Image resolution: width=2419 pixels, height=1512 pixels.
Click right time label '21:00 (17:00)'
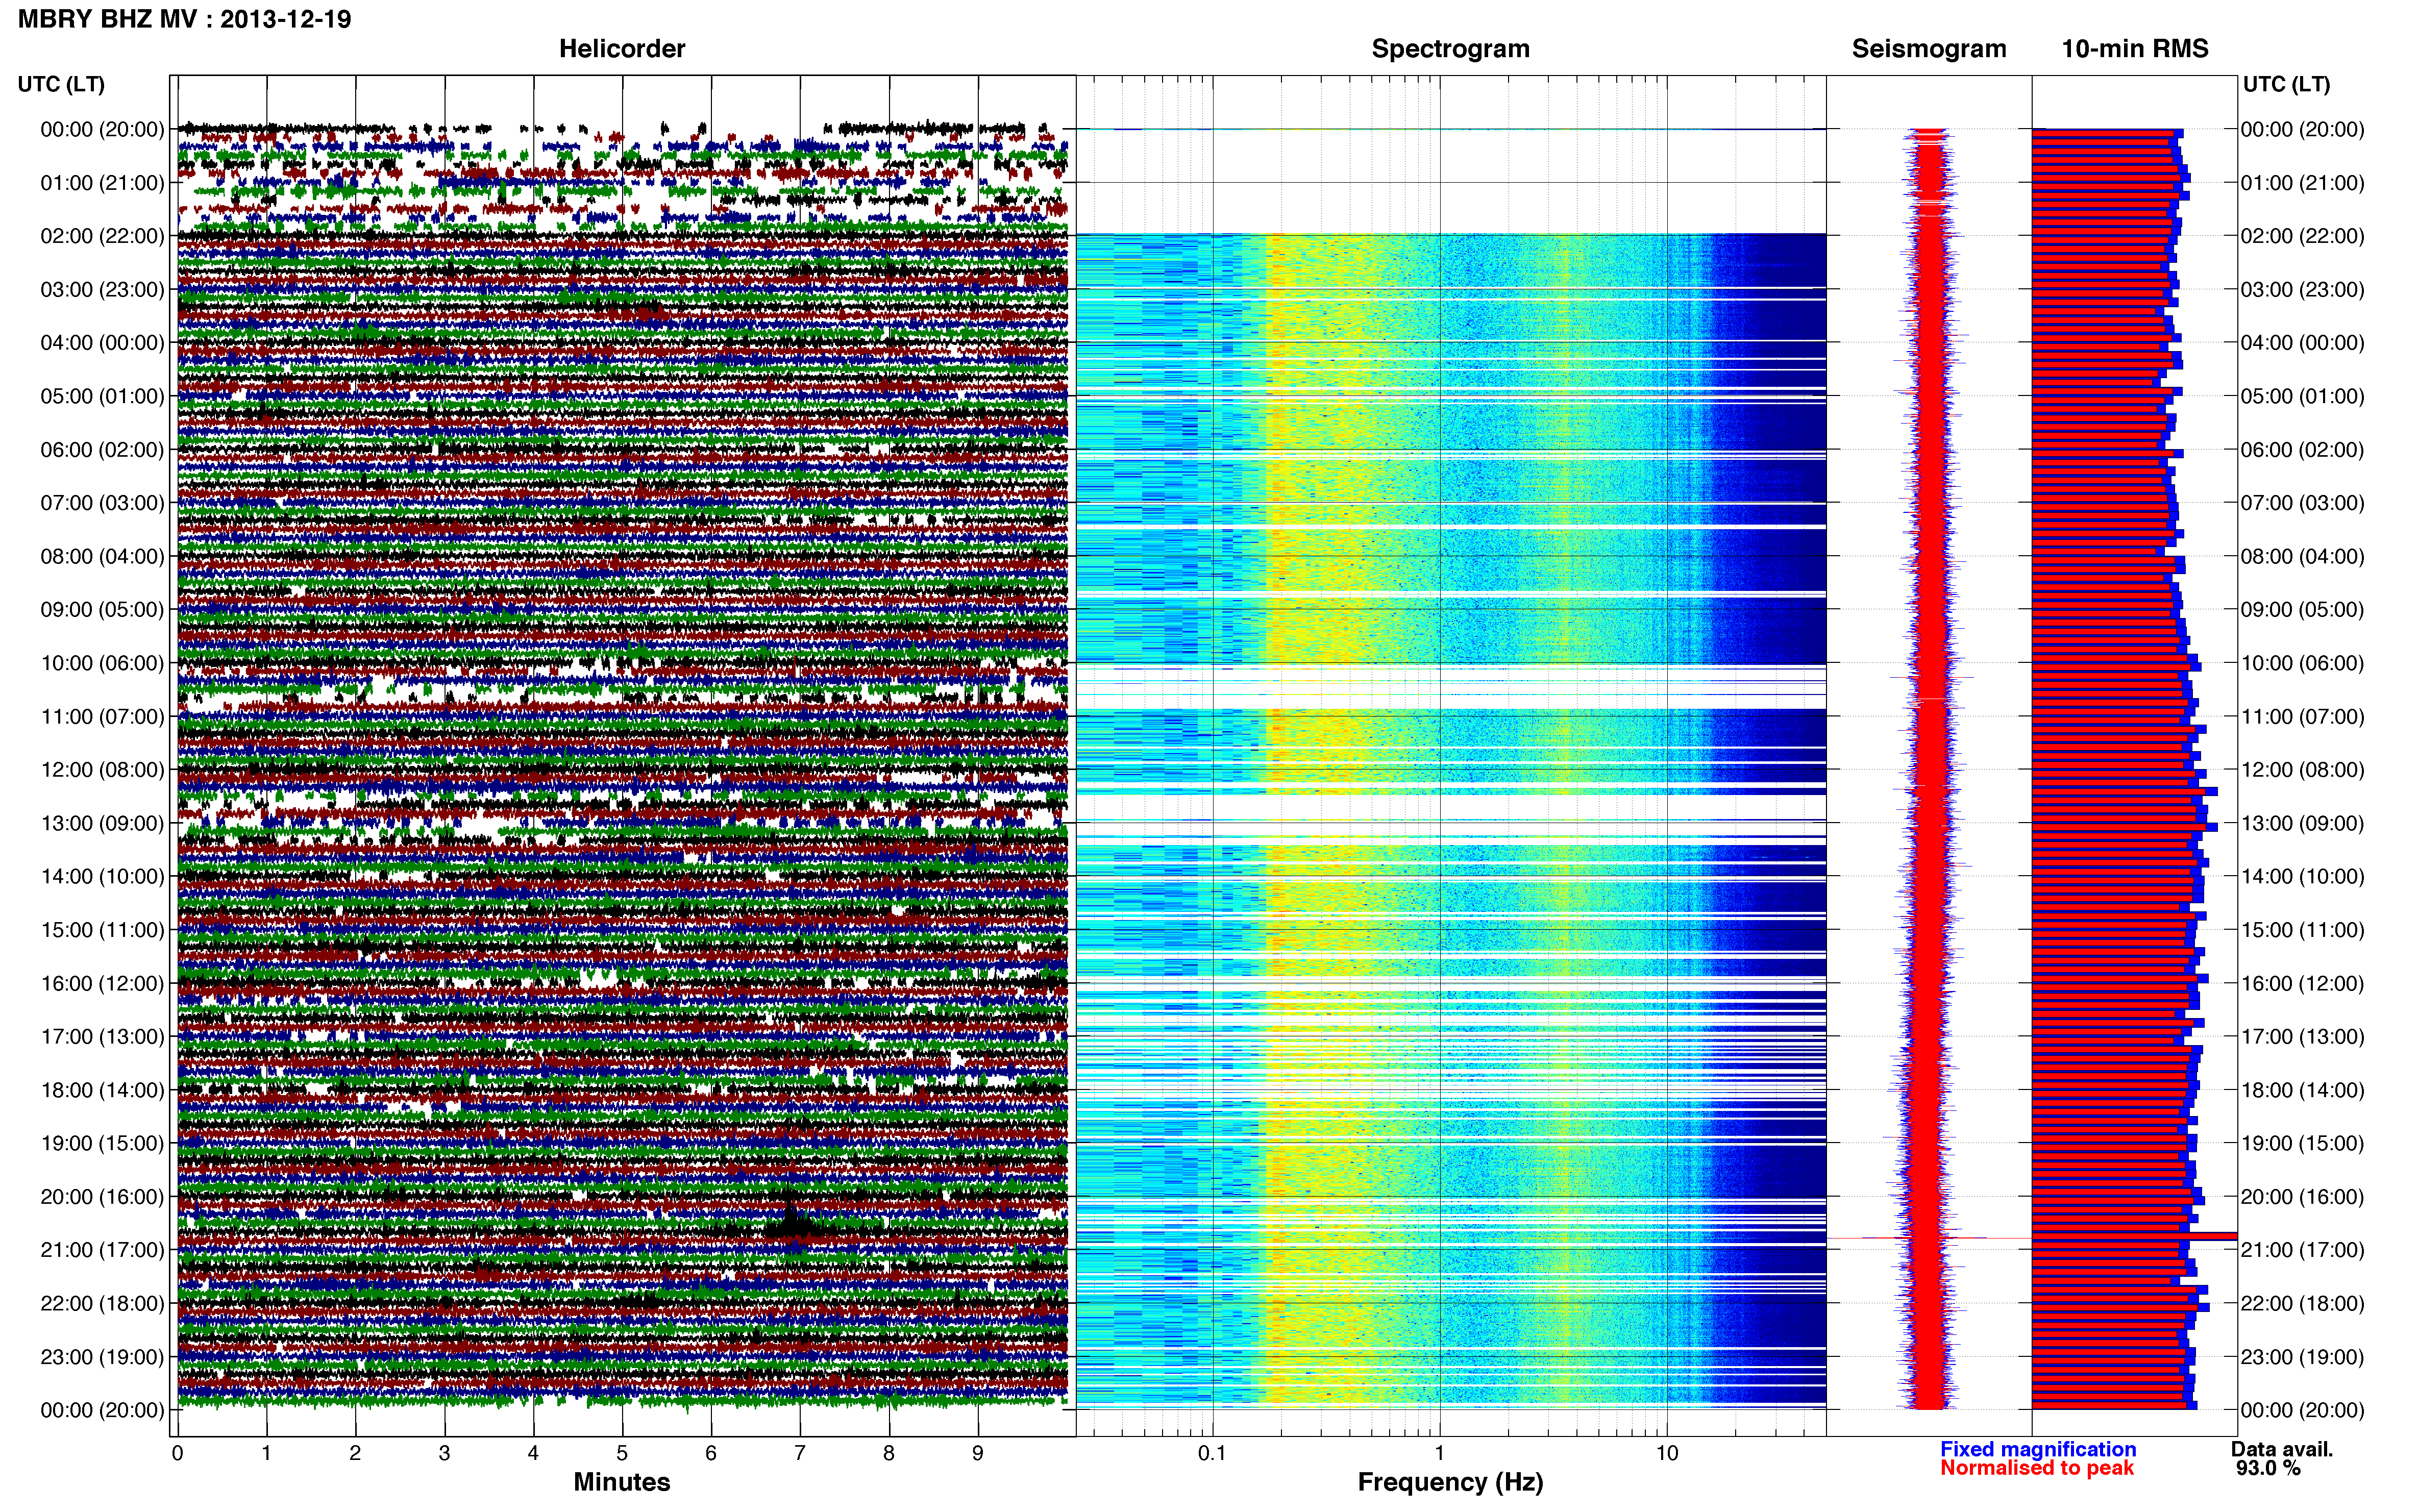[2302, 1250]
